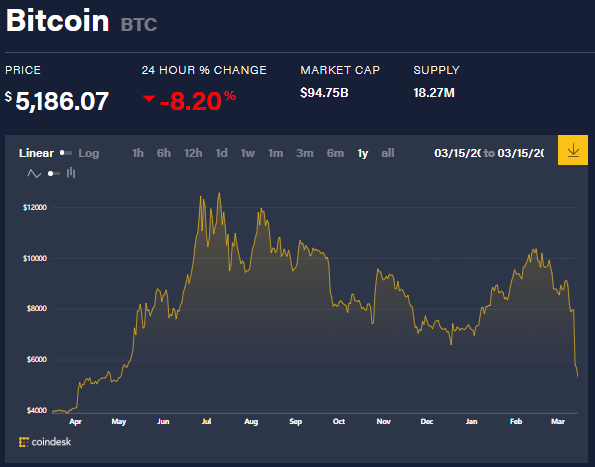Click the 18.27M supply value
This screenshot has height=467, width=595.
click(x=434, y=93)
